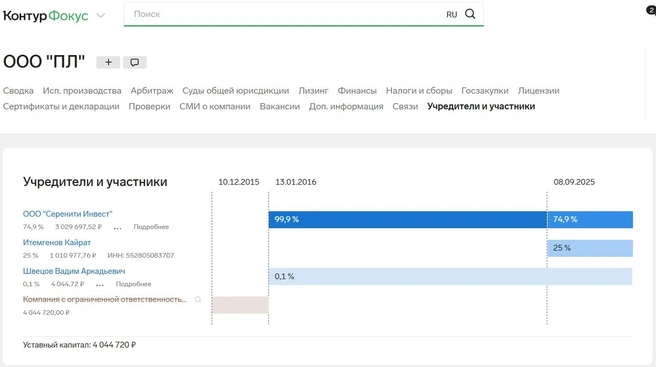Switch the RU language indicator
This screenshot has width=656, height=367.
pyautogui.click(x=451, y=15)
